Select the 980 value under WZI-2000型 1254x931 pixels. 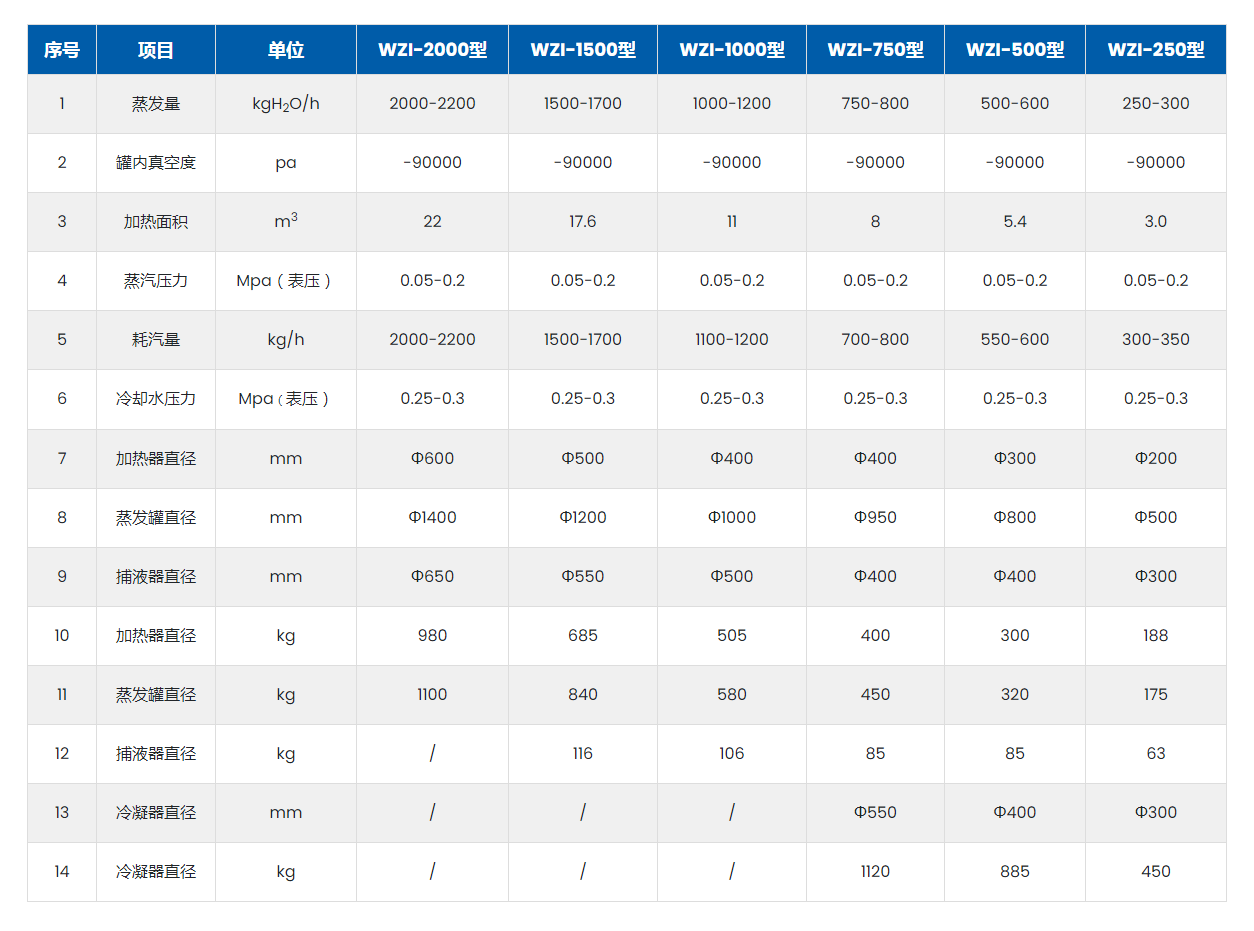[x=432, y=635]
